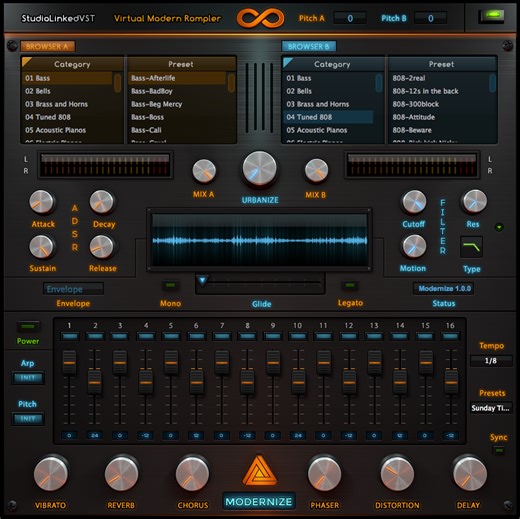Image resolution: width=520 pixels, height=519 pixels.
Task: Click the Pitch INIT button
Action: pyautogui.click(x=28, y=419)
